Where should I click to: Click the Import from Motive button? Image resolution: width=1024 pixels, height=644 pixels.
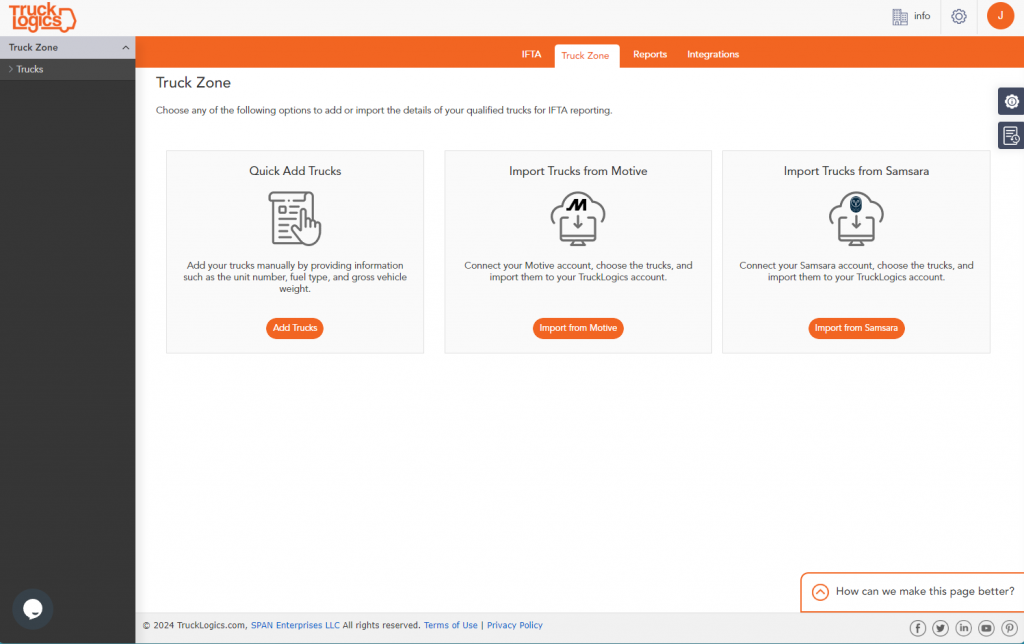pyautogui.click(x=578, y=328)
